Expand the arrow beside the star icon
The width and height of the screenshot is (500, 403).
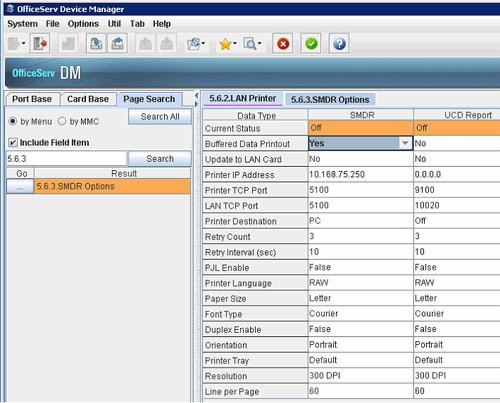[235, 44]
